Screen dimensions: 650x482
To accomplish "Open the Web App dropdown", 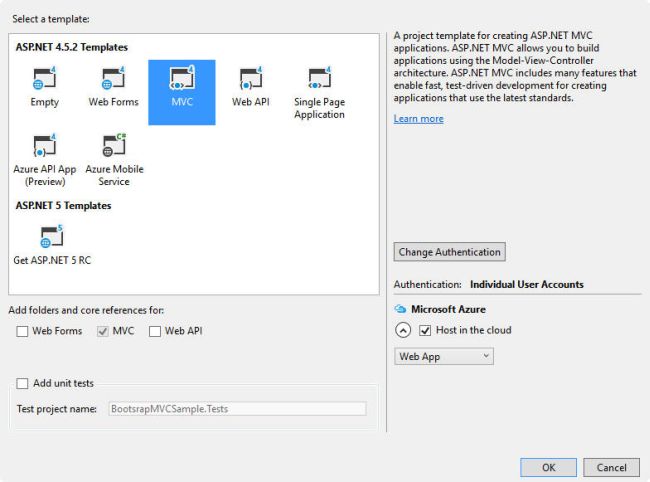I will pyautogui.click(x=444, y=356).
